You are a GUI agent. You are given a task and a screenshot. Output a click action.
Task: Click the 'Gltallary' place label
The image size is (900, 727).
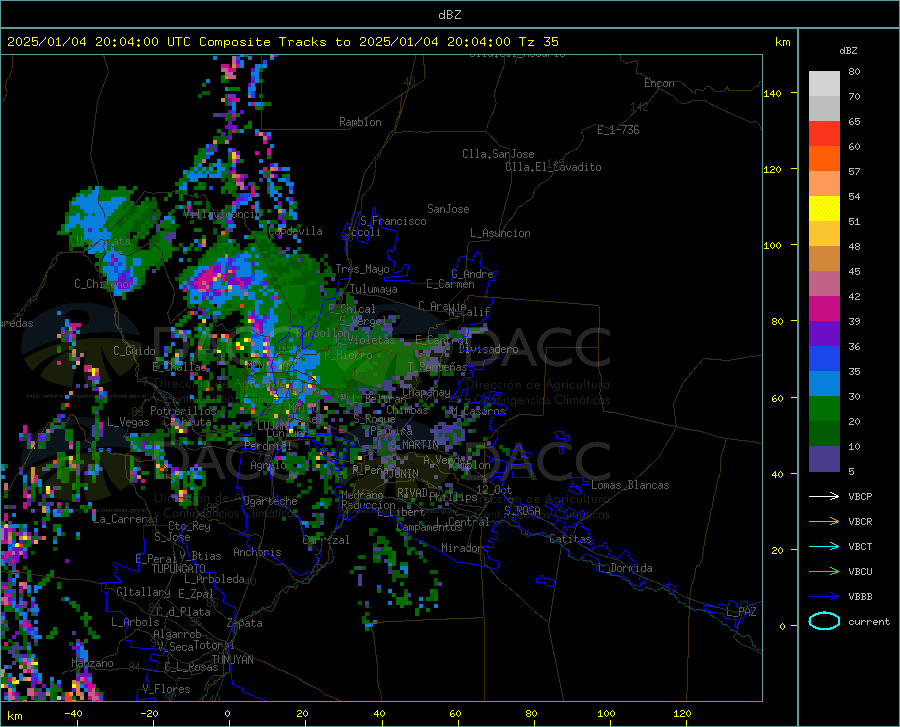coord(143,592)
